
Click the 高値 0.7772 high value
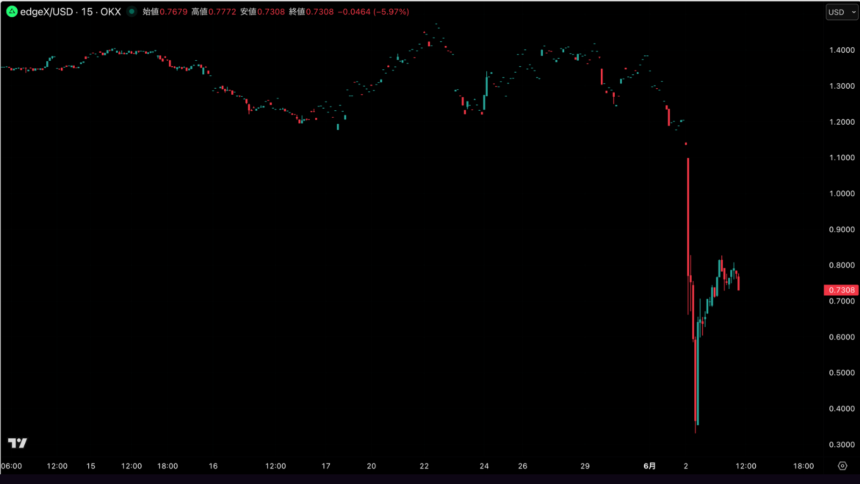coord(213,12)
